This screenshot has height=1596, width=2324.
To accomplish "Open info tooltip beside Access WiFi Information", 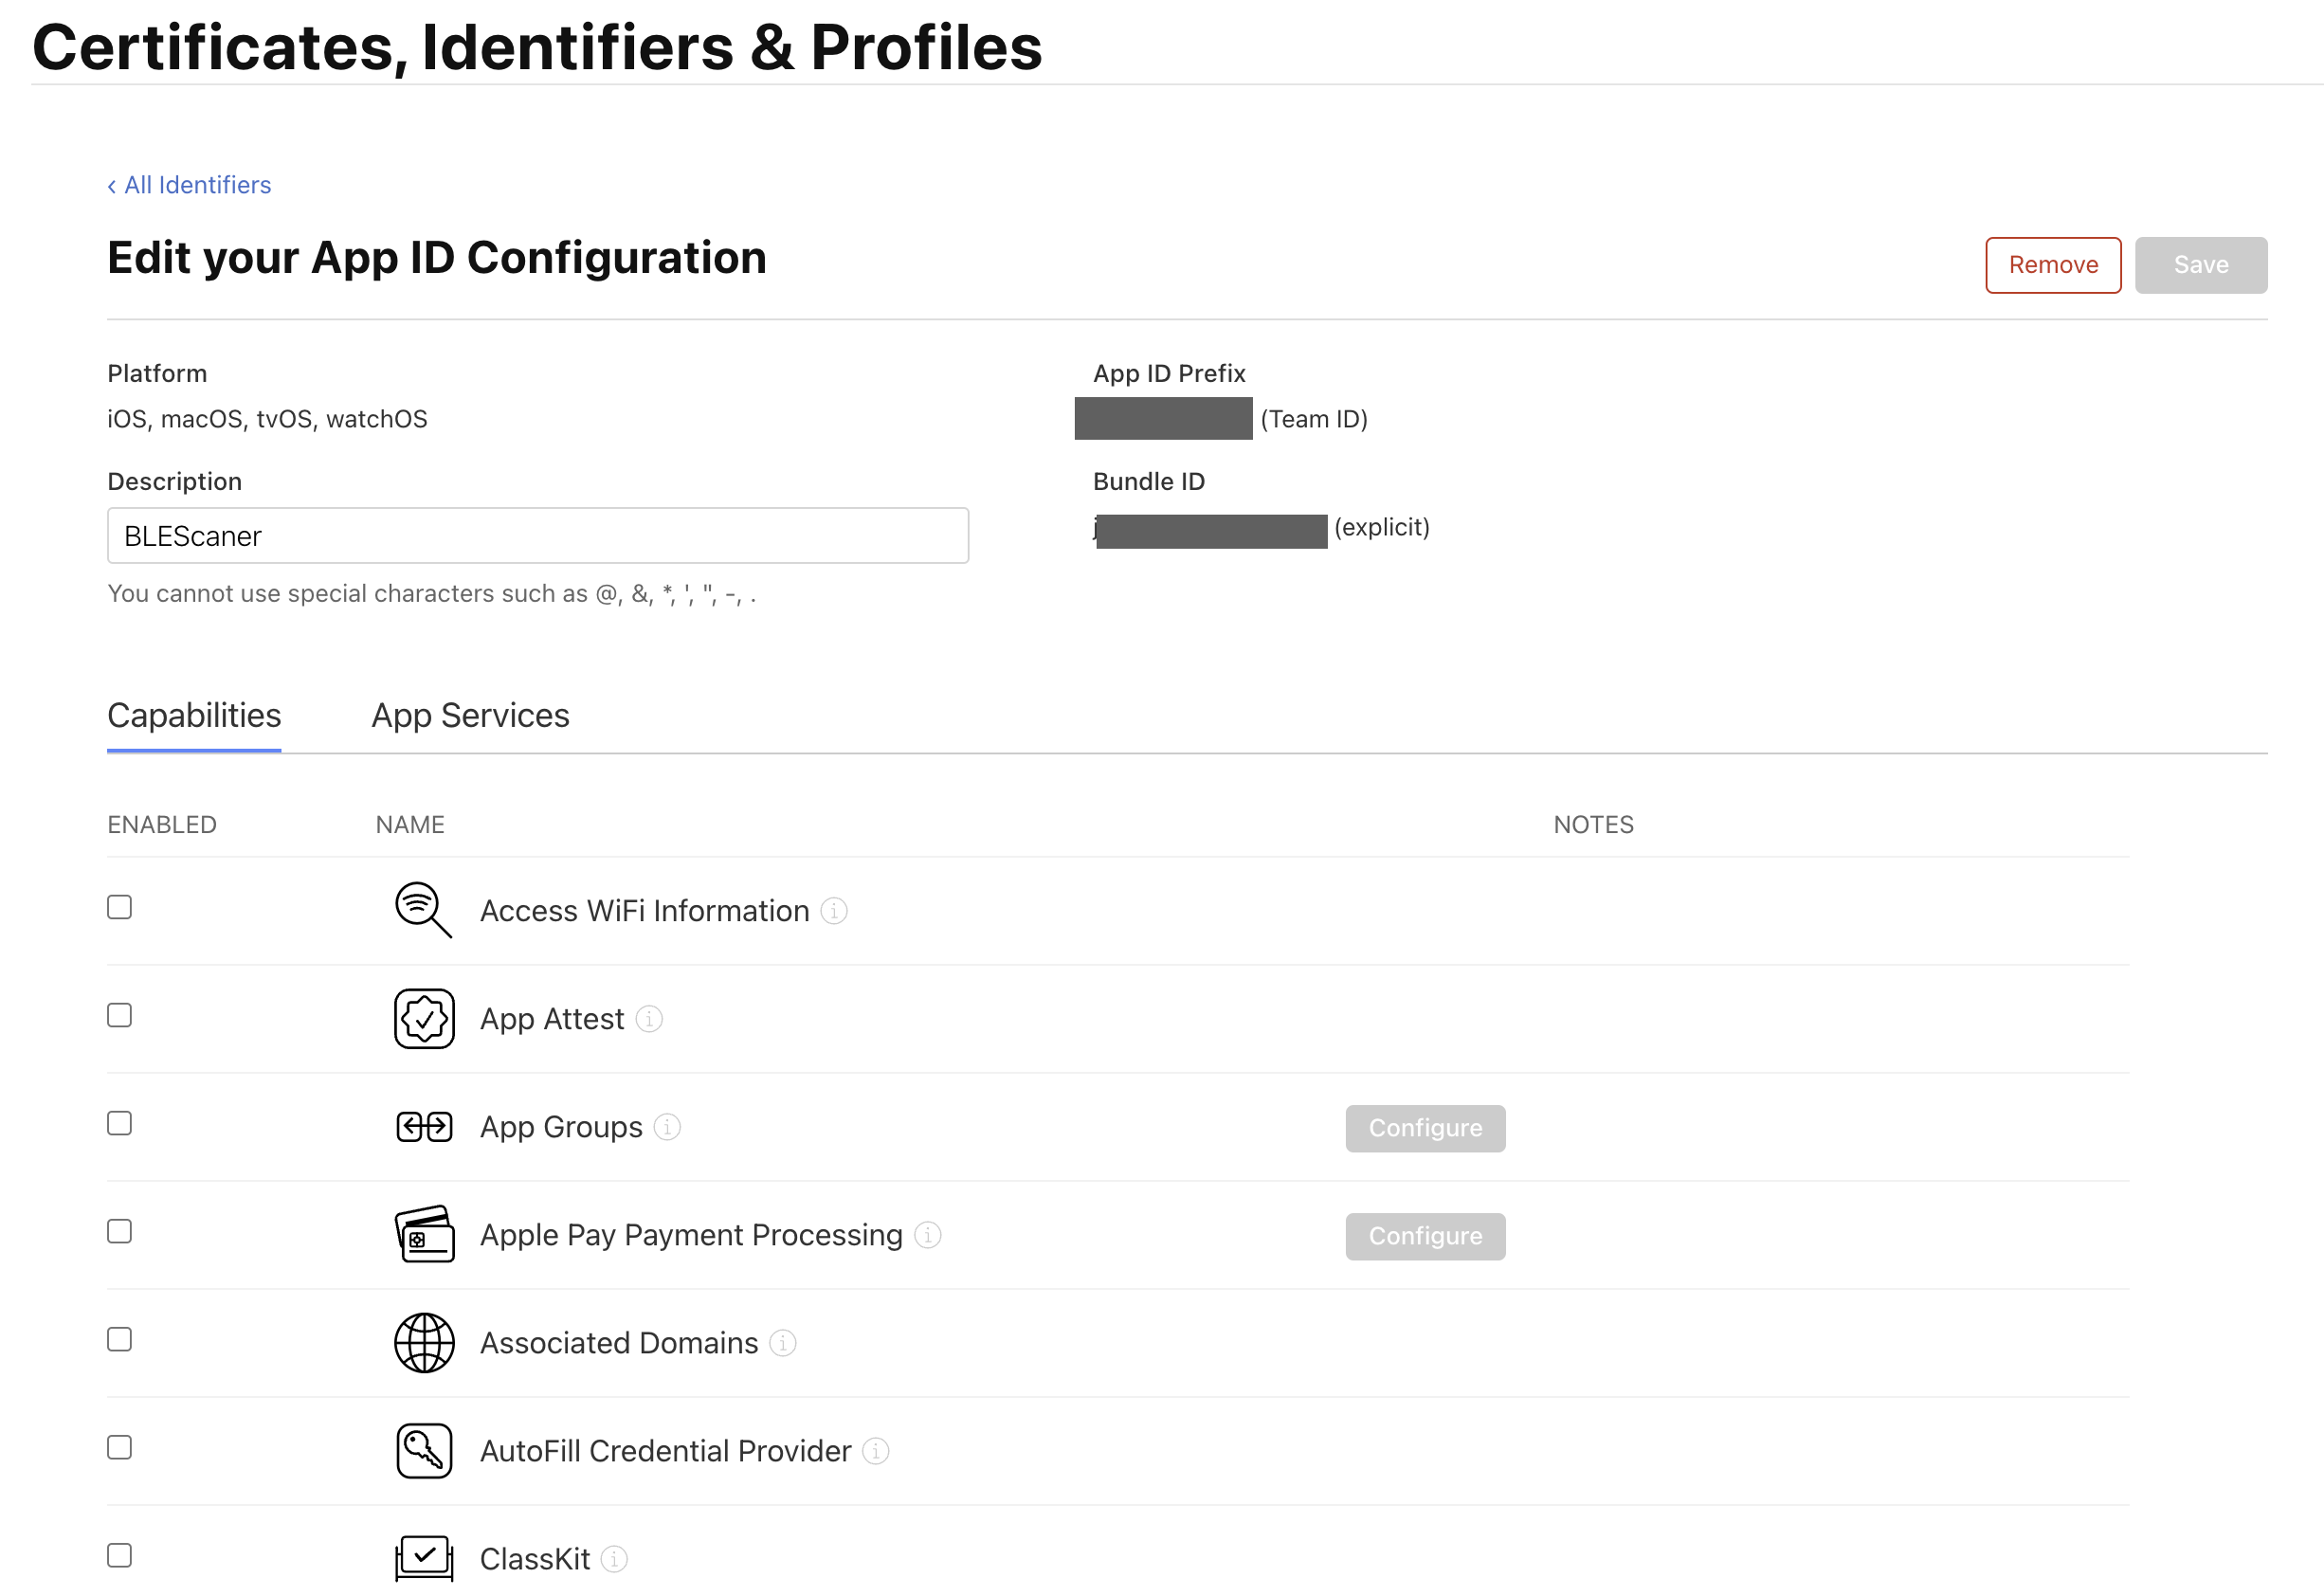I will point(834,911).
